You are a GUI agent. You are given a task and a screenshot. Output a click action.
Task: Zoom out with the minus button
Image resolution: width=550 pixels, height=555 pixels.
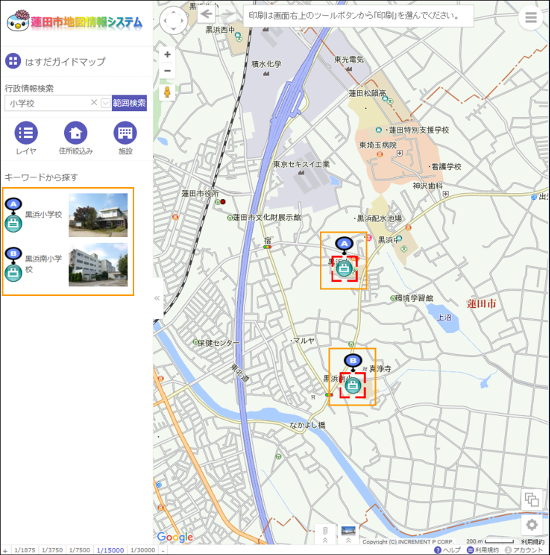(167, 71)
